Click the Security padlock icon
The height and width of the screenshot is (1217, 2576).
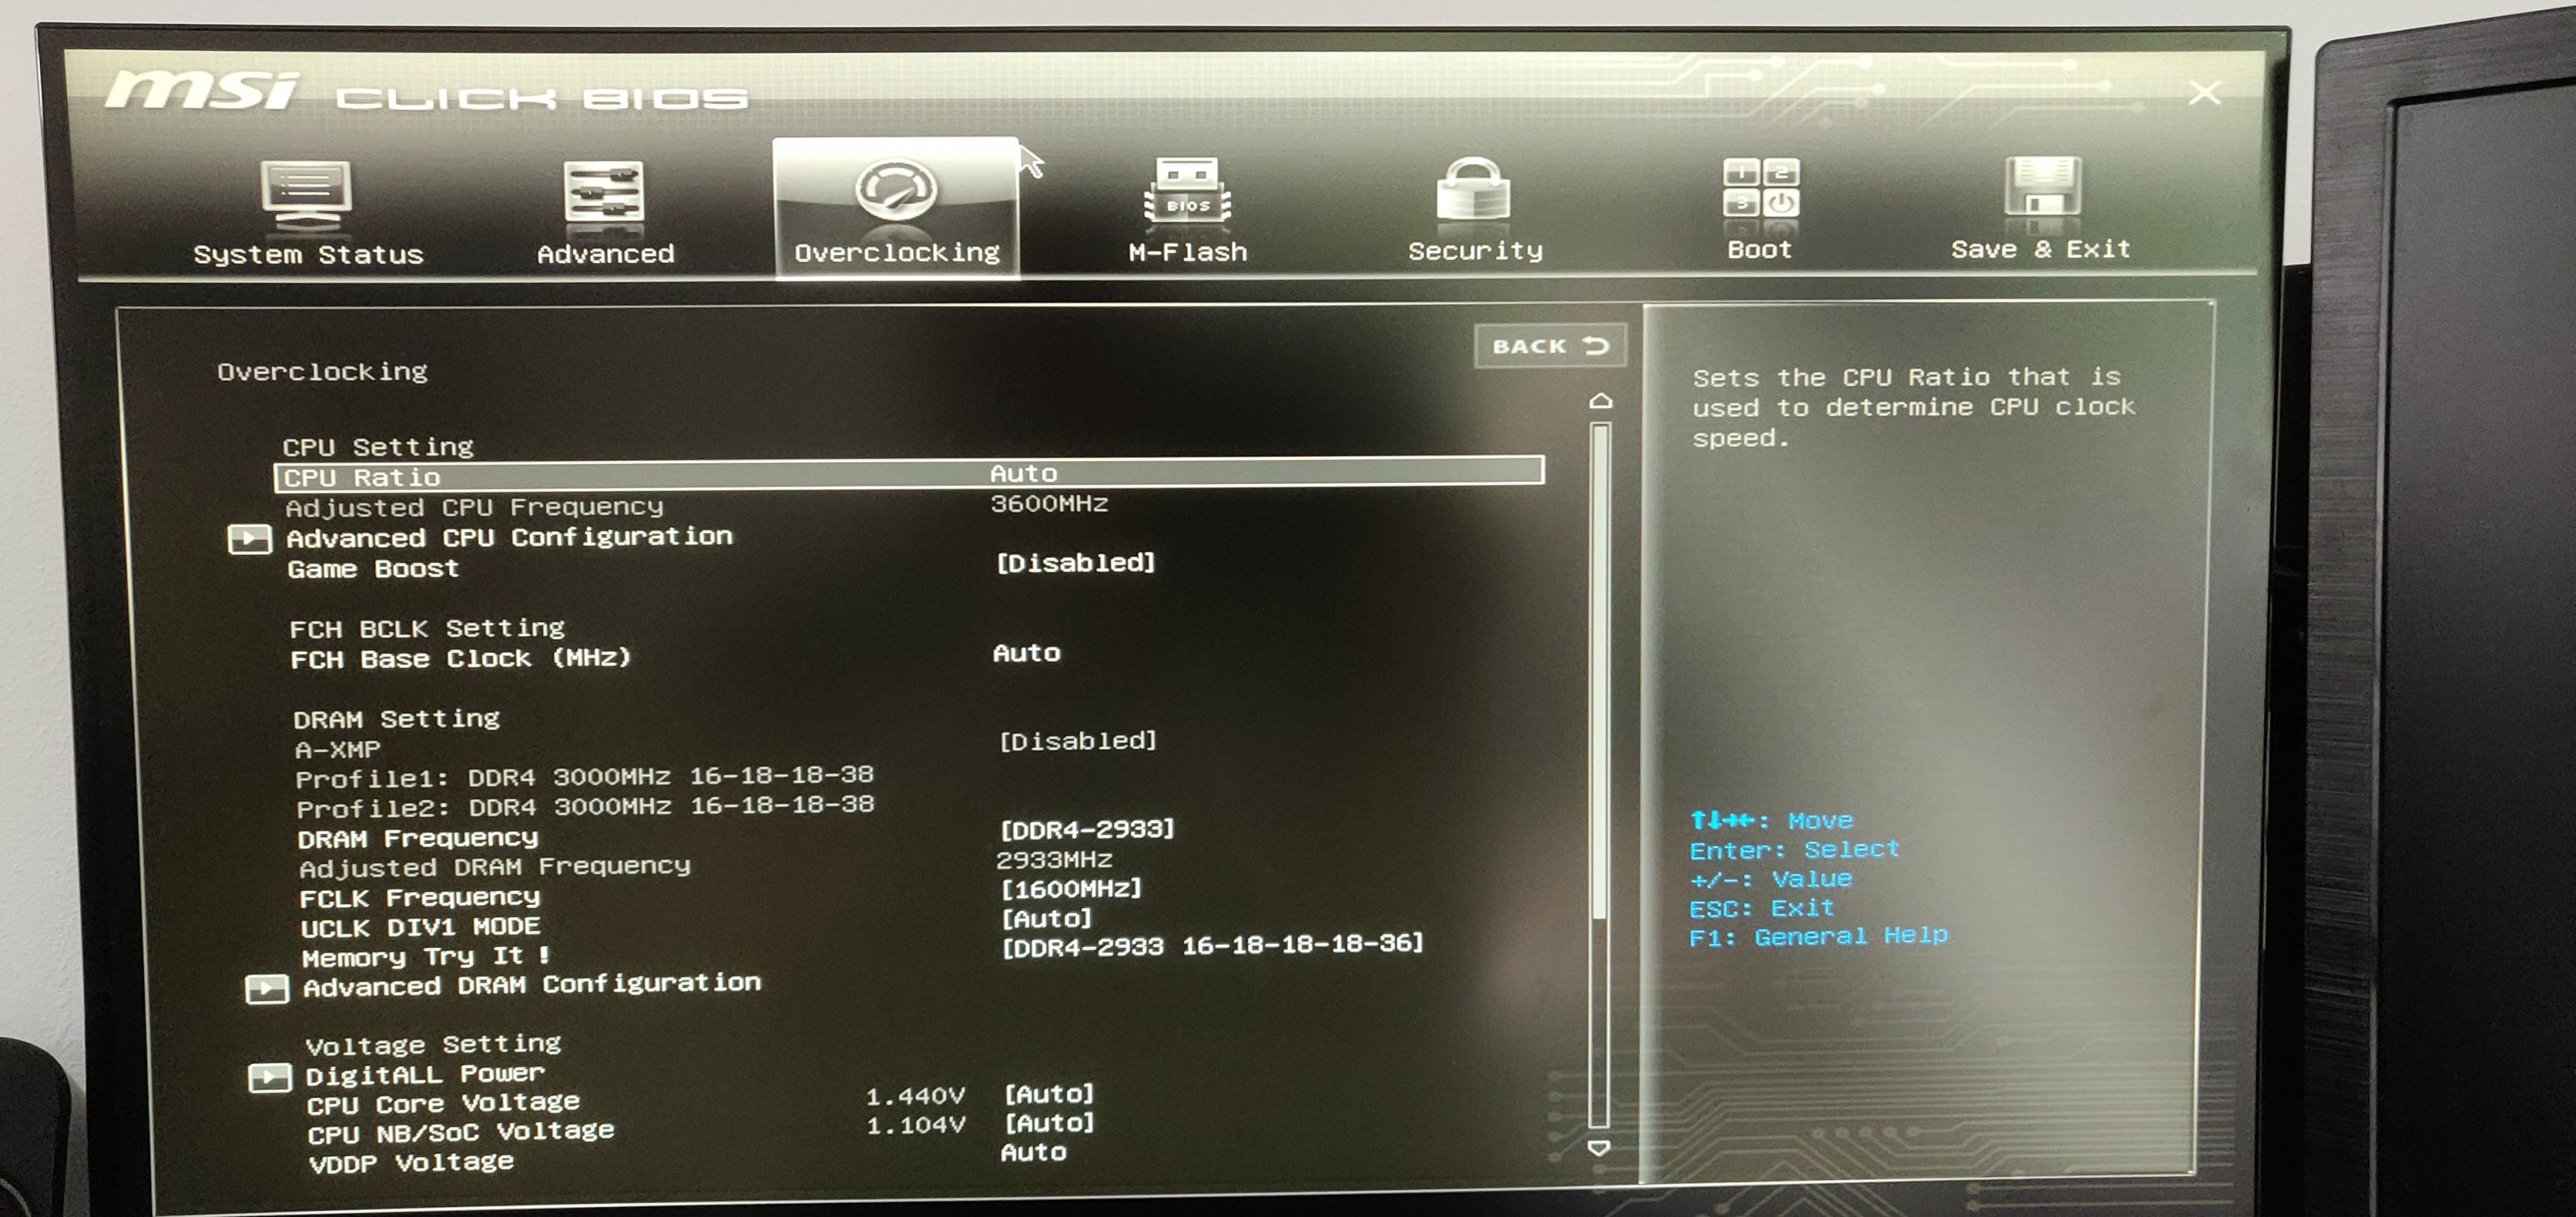point(1473,189)
